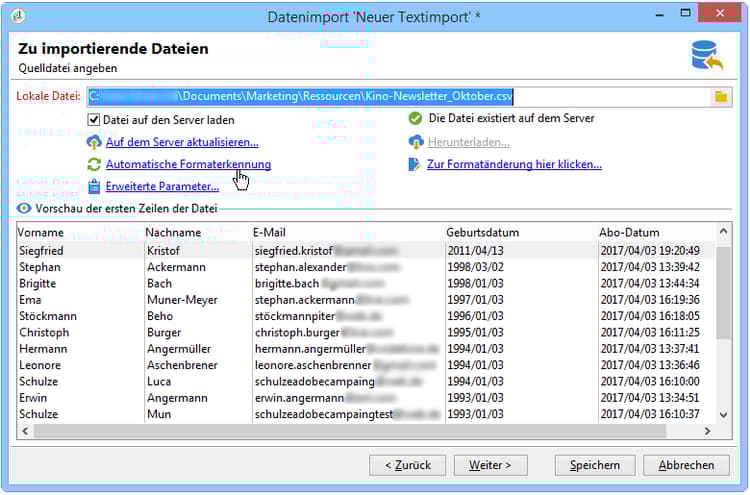This screenshot has height=495, width=750.
Task: Open 'Auf dem Server aktualisieren...' link
Action: pyautogui.click(x=182, y=142)
